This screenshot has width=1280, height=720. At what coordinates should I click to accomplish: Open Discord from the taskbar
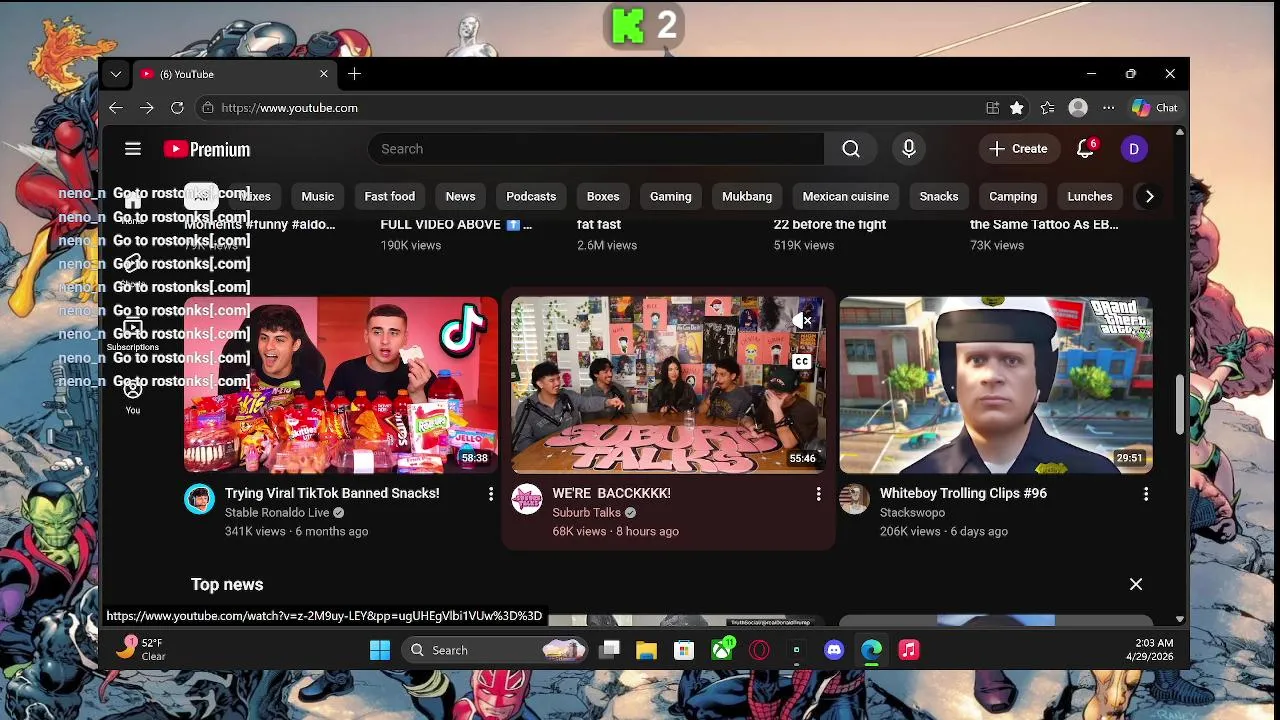pyautogui.click(x=834, y=650)
